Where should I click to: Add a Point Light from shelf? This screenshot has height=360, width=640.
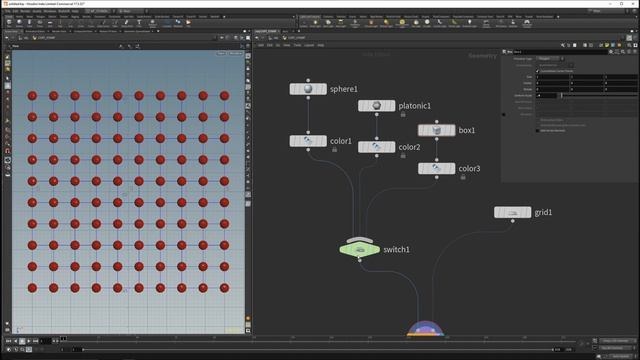point(315,24)
